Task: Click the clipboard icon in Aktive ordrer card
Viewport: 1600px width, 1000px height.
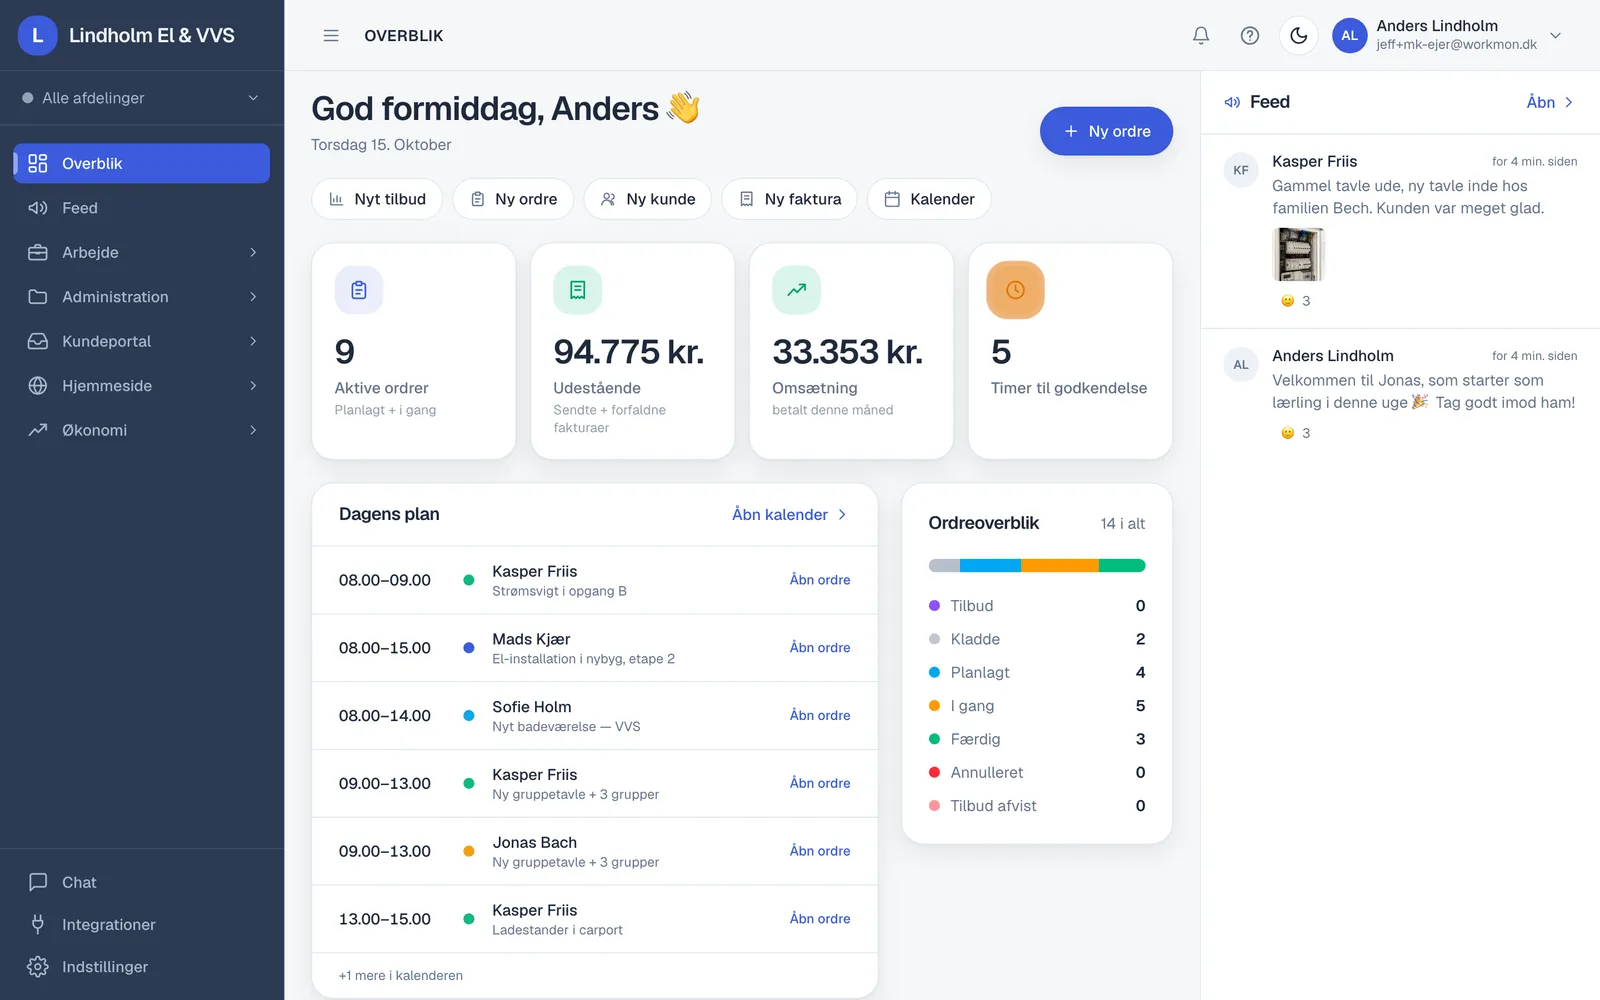Action: [x=359, y=290]
